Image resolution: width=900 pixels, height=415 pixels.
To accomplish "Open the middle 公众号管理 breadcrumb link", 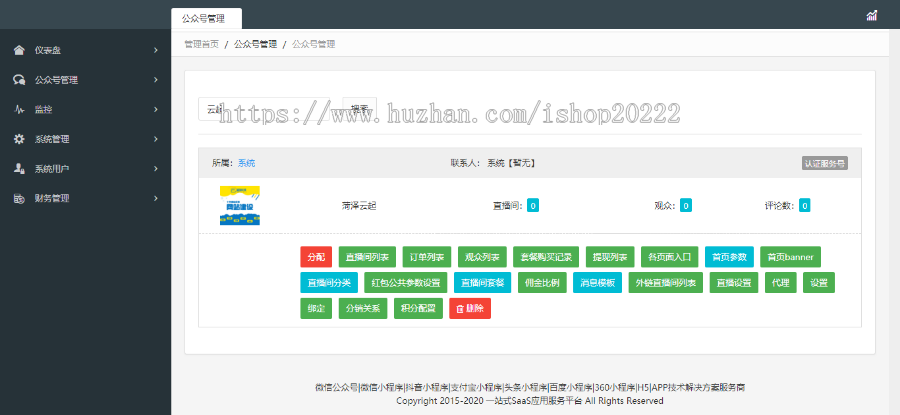I will coord(255,44).
